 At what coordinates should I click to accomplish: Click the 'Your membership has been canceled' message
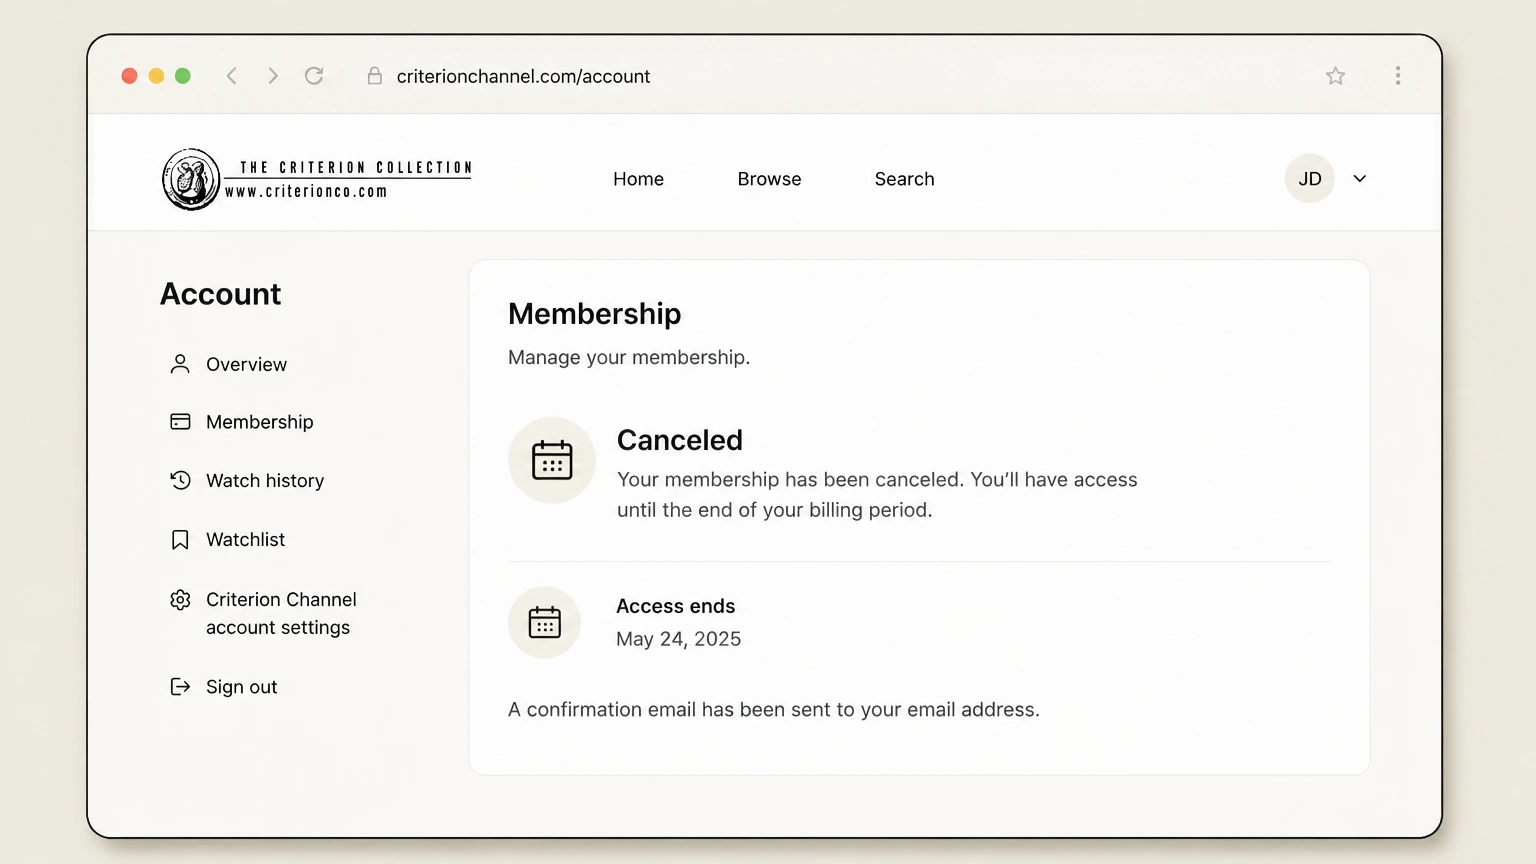click(x=877, y=494)
